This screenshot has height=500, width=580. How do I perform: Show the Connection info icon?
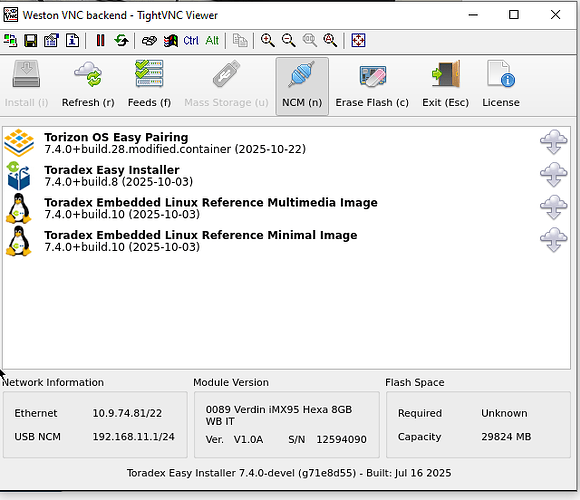[72, 40]
